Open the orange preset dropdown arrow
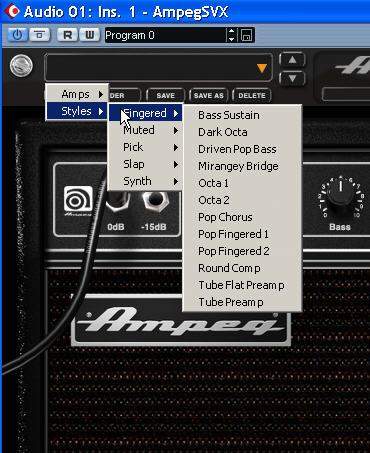 262,68
